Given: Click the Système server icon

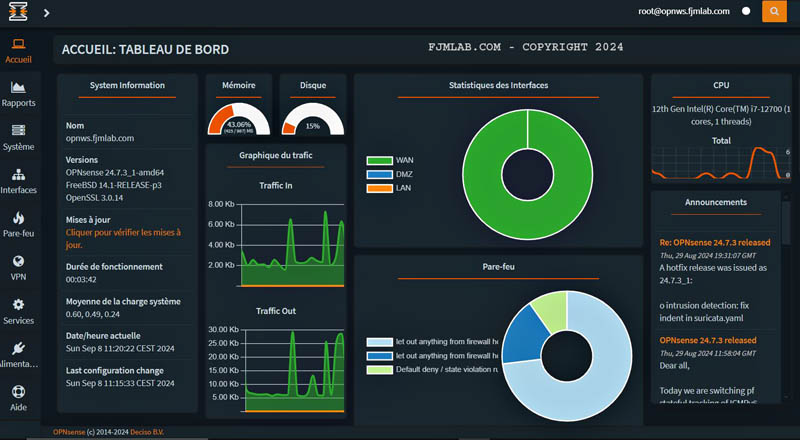Looking at the screenshot, I should pos(18,131).
